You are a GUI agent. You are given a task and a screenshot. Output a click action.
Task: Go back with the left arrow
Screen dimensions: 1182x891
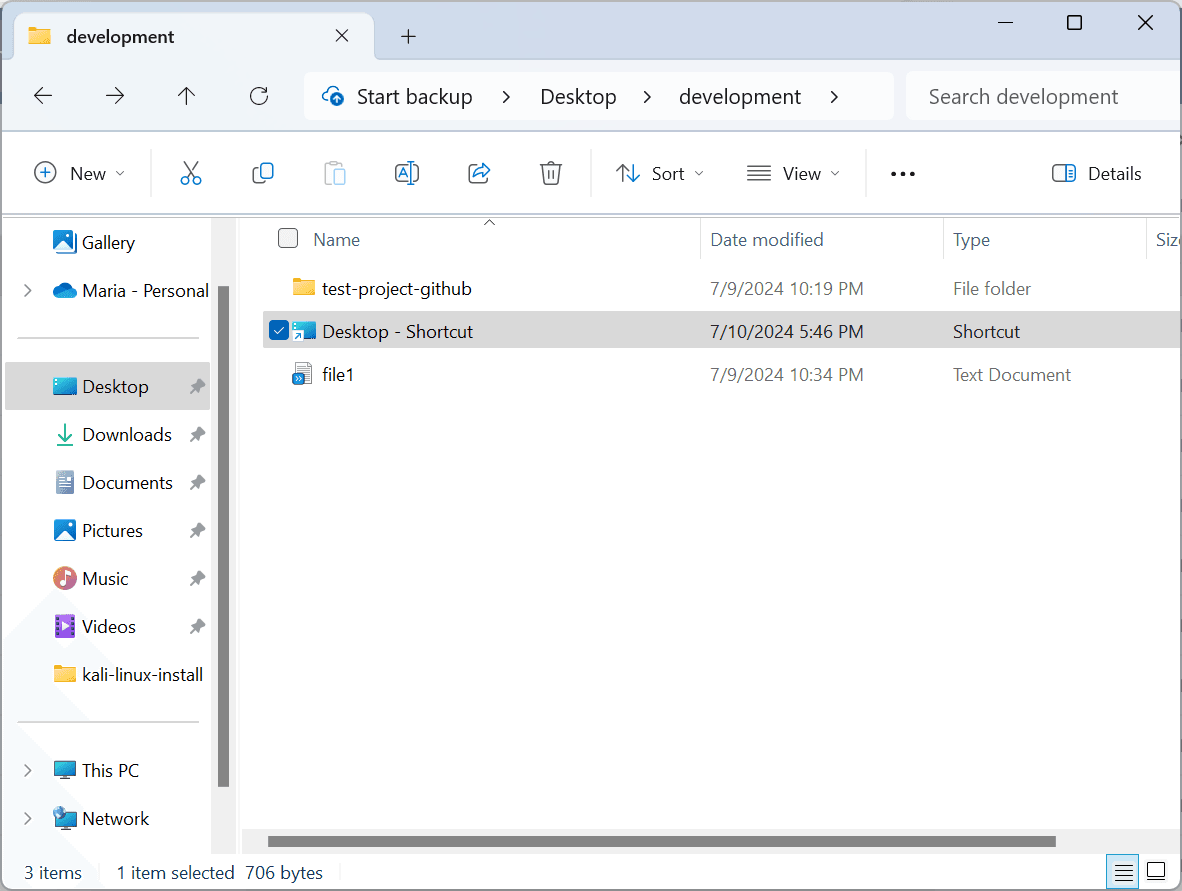pos(43,96)
